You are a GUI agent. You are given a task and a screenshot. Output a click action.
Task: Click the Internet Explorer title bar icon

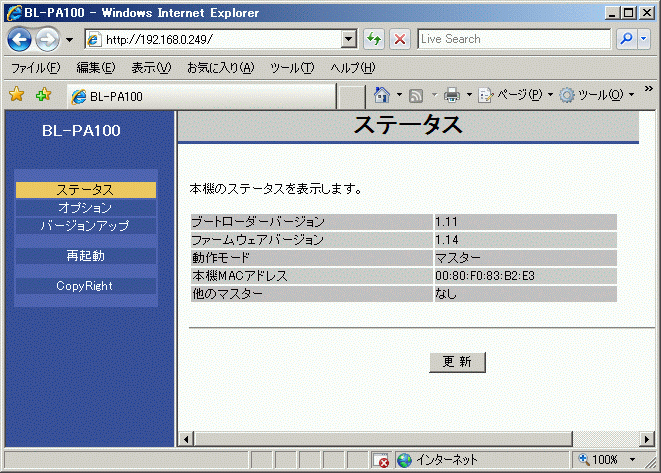pos(14,13)
